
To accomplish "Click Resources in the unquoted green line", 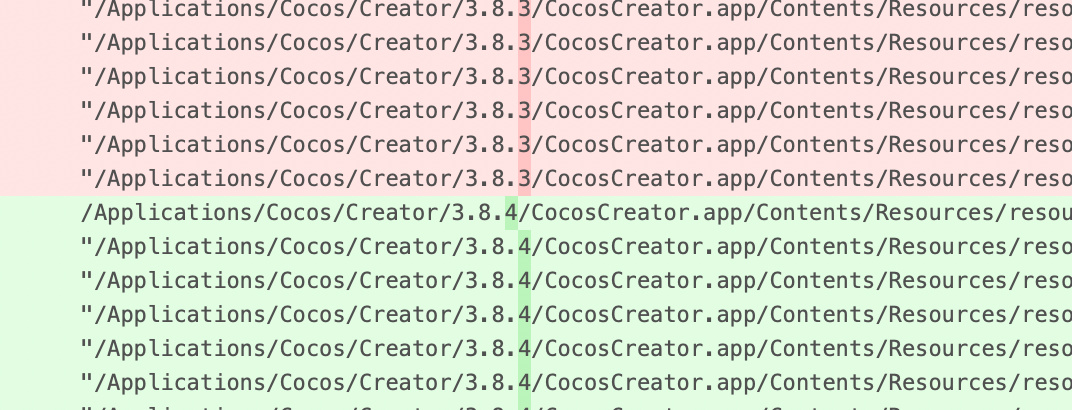I will (935, 213).
